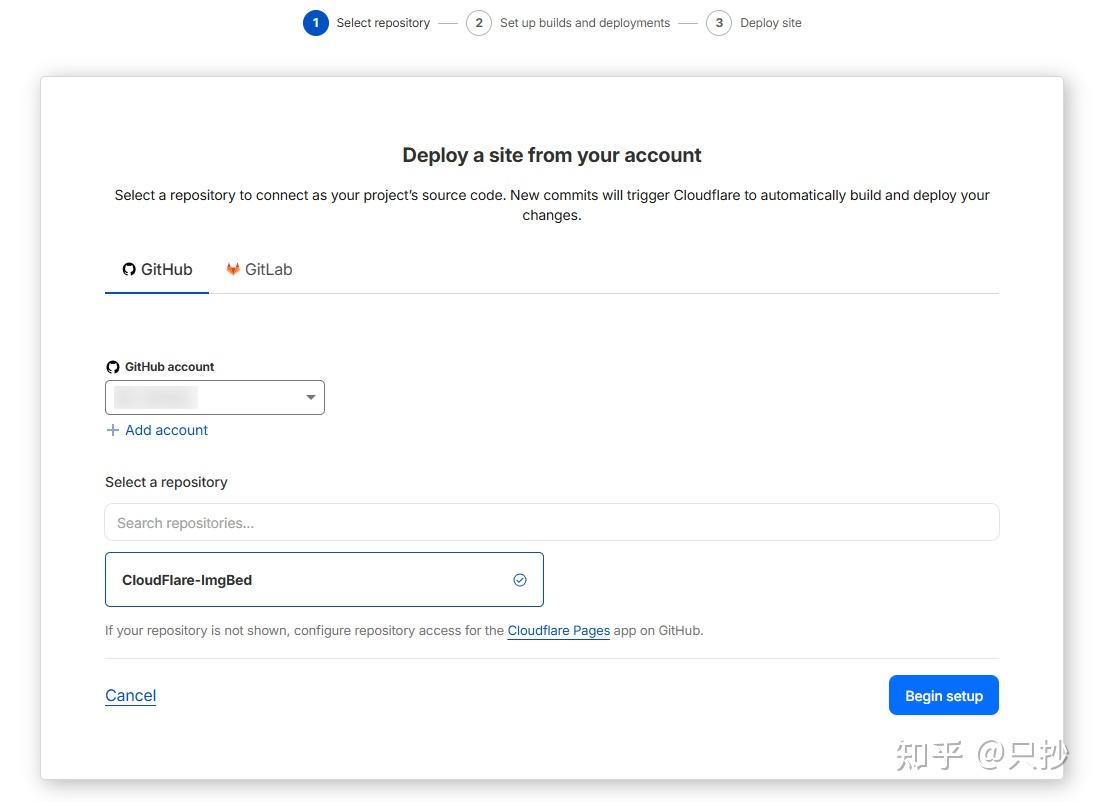This screenshot has width=1098, height=802.
Task: Cancel the repository selection
Action: pyautogui.click(x=130, y=696)
